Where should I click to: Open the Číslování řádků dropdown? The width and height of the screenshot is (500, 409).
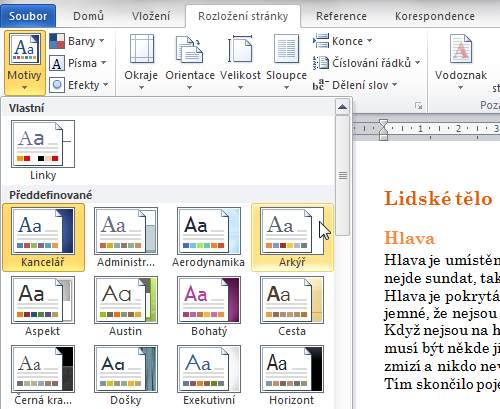pyautogui.click(x=366, y=63)
